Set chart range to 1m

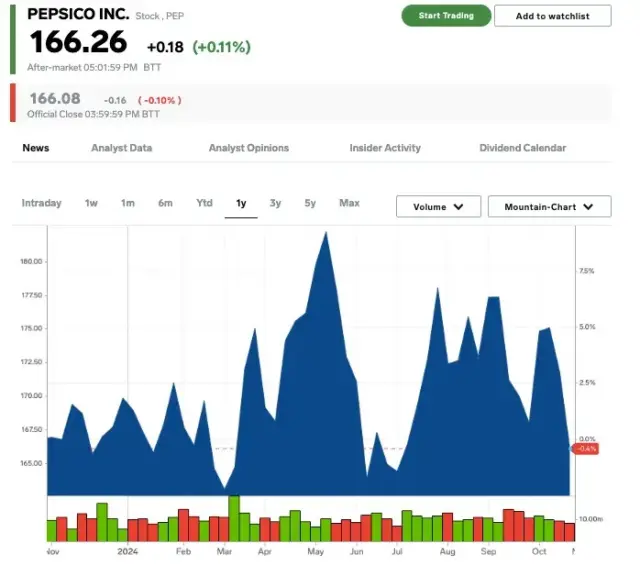pos(128,203)
